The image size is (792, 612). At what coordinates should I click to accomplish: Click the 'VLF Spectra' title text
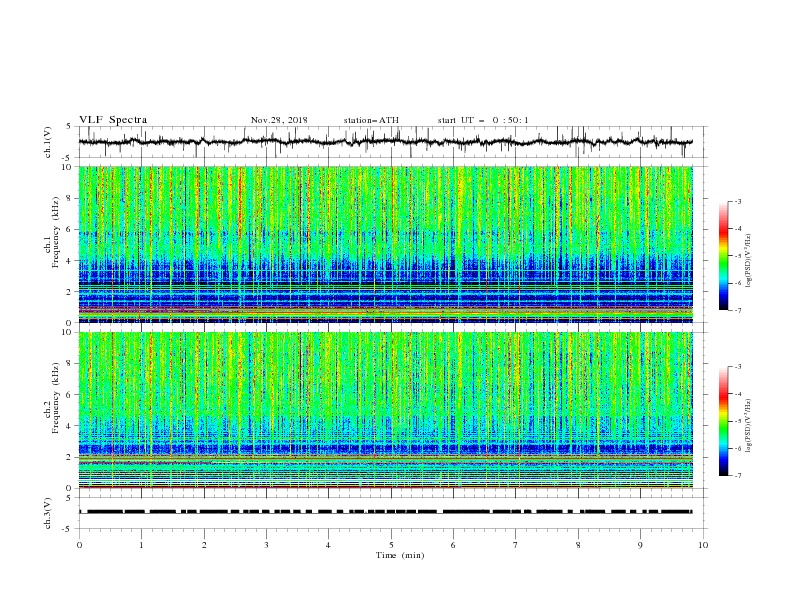(x=113, y=120)
